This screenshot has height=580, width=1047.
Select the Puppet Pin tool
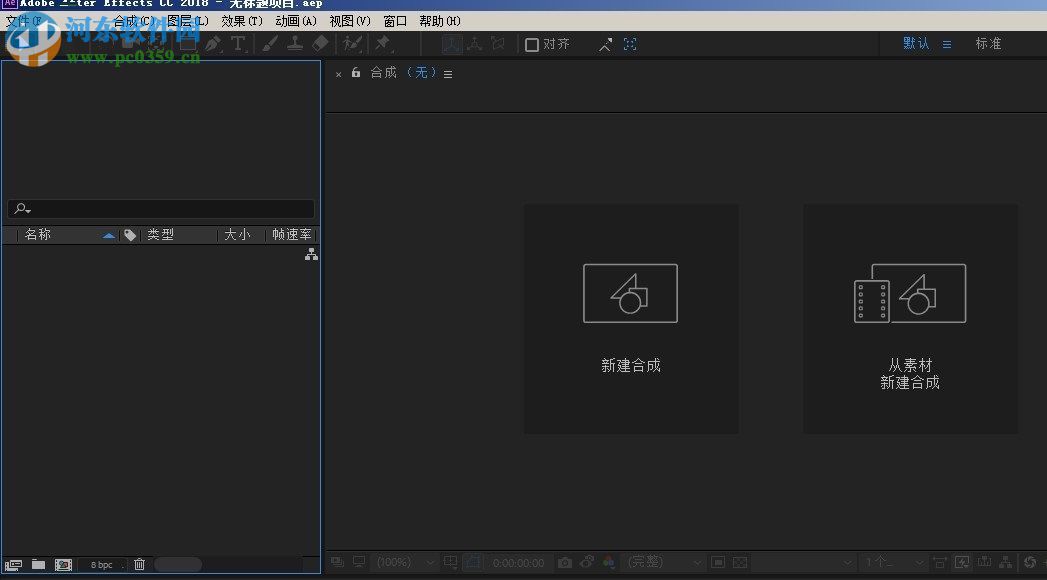[x=382, y=44]
